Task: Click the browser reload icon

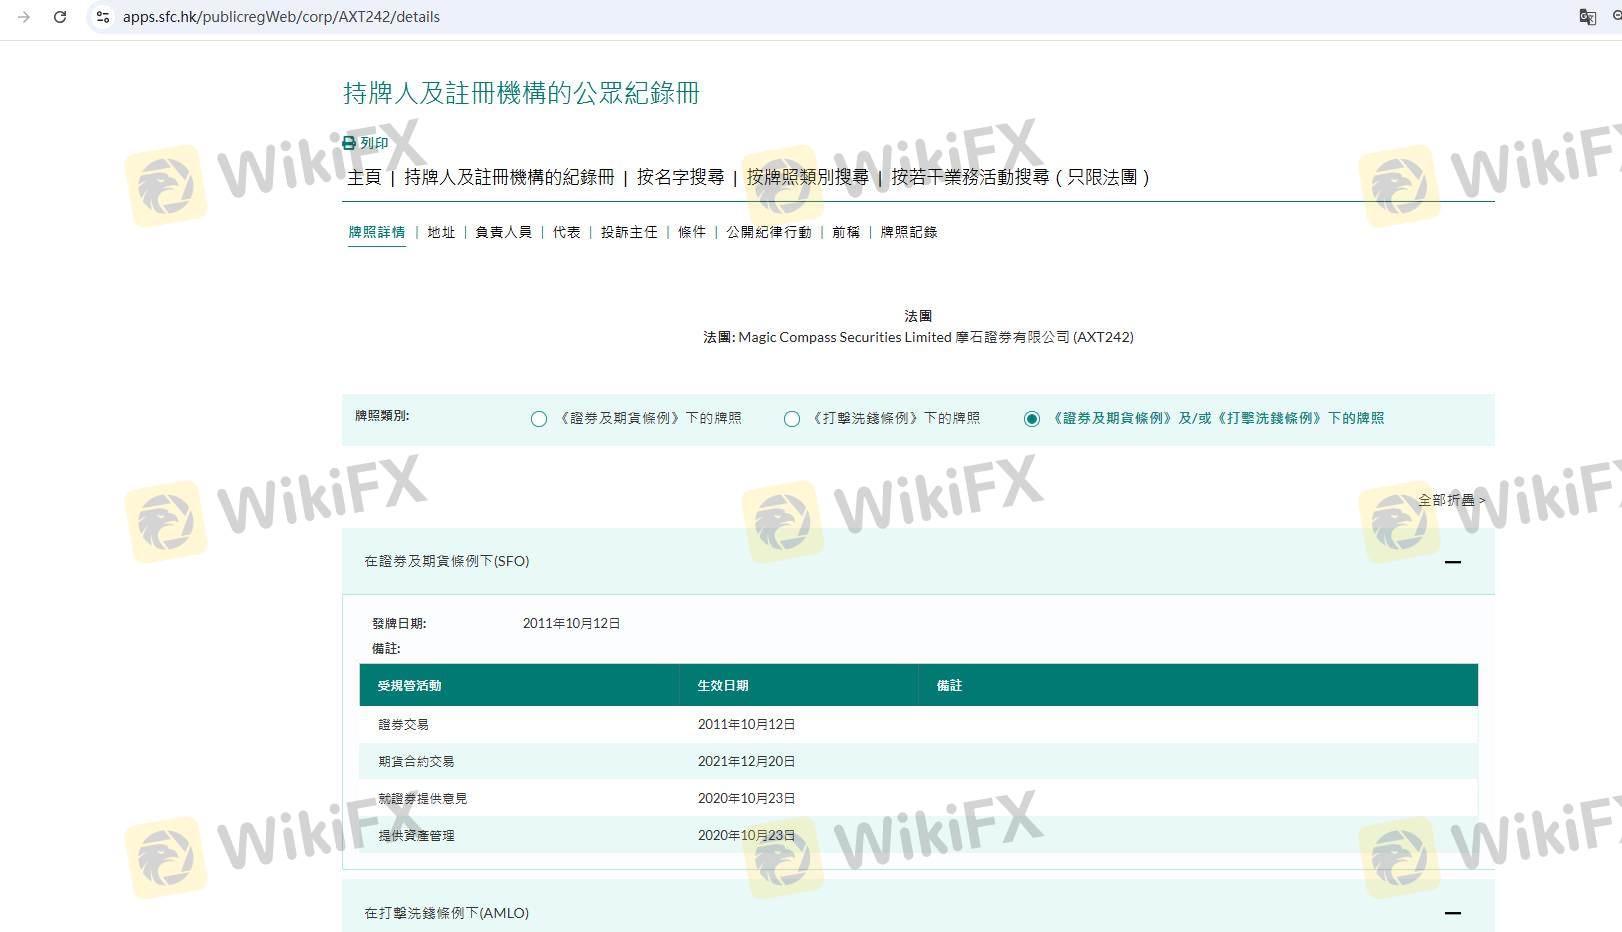Action: coord(60,17)
